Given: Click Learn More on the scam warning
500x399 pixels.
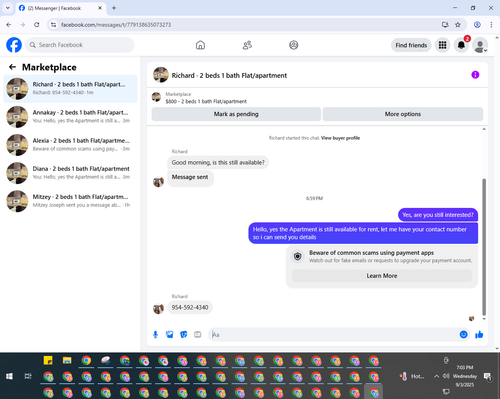Looking at the screenshot, I should pyautogui.click(x=382, y=276).
